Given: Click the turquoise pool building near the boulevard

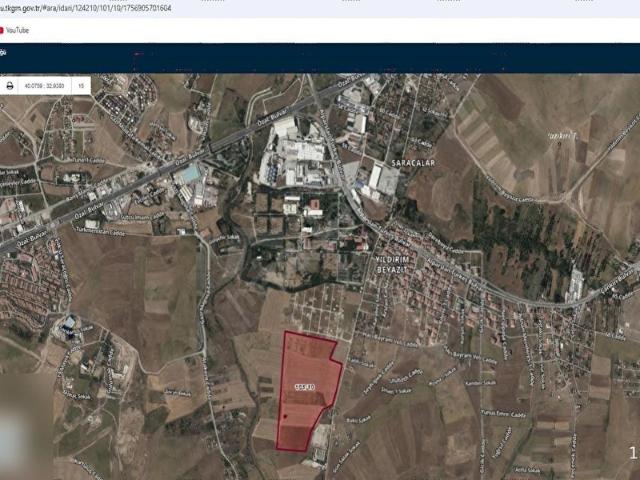Looking at the screenshot, I should click(188, 174).
